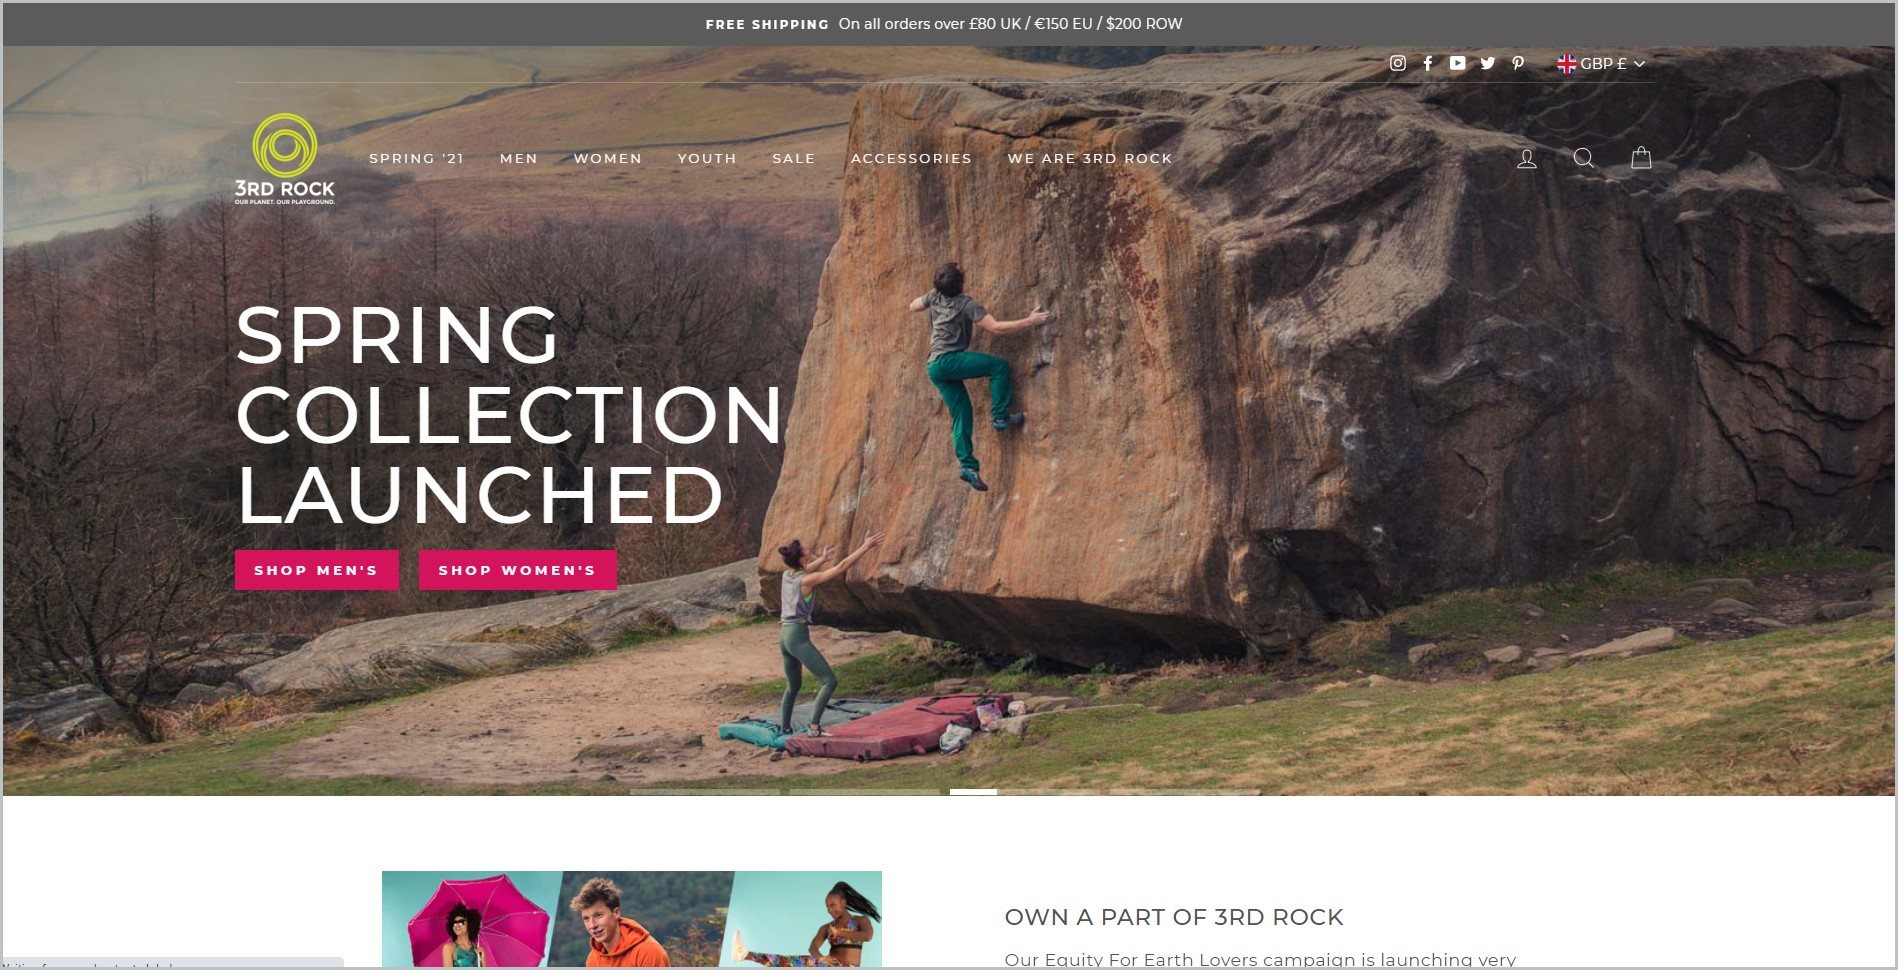Viewport: 1898px width, 970px height.
Task: Click the Twitter bird icon
Action: click(1488, 63)
